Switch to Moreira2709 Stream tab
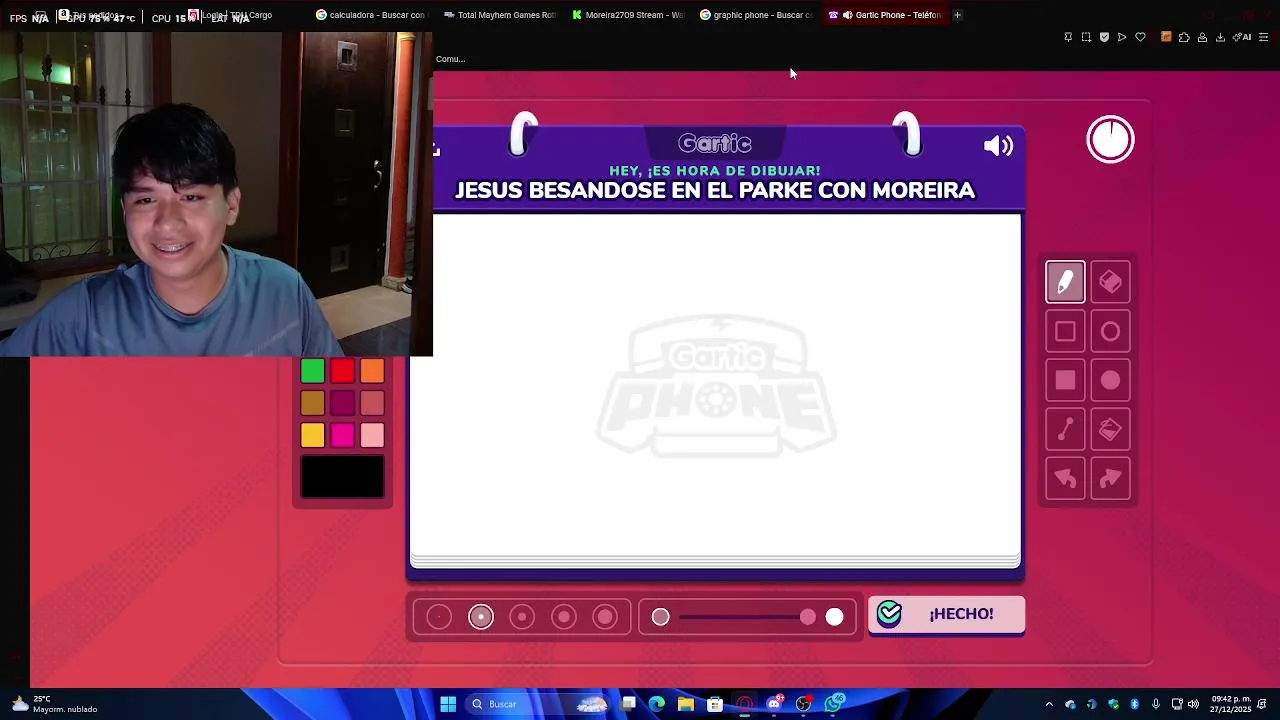 [x=628, y=15]
